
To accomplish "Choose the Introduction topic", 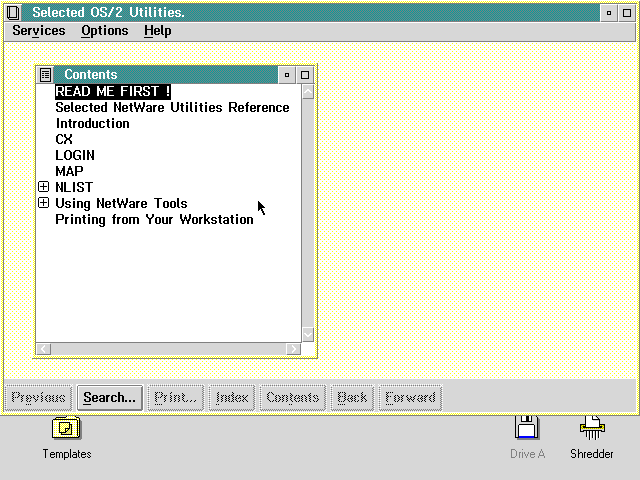I will click(92, 123).
